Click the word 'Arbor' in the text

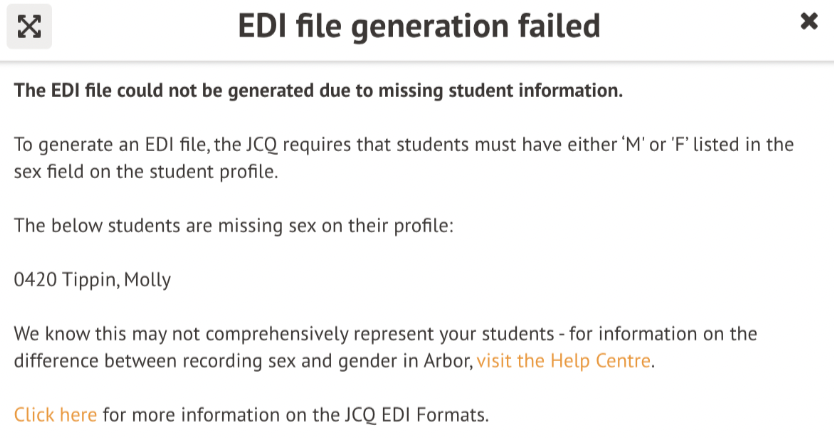click(447, 361)
